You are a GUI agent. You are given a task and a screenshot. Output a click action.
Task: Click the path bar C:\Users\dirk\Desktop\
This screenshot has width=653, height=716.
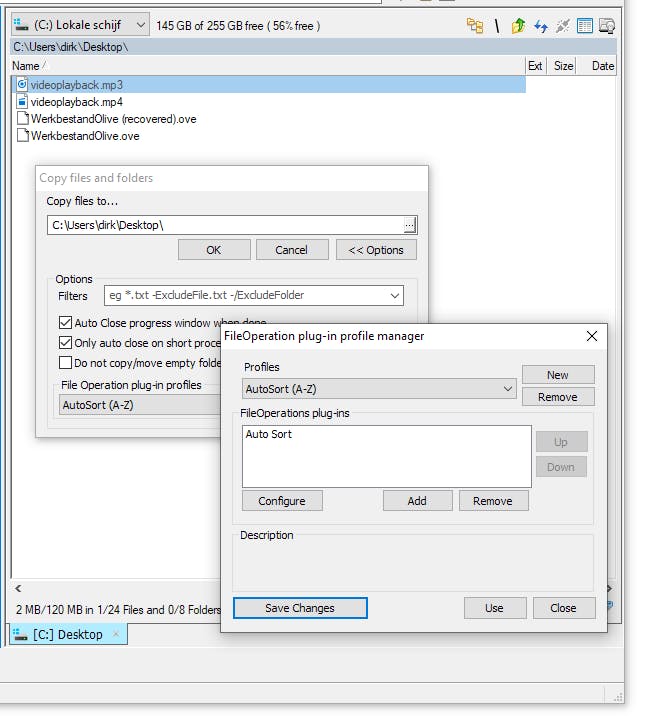click(313, 47)
